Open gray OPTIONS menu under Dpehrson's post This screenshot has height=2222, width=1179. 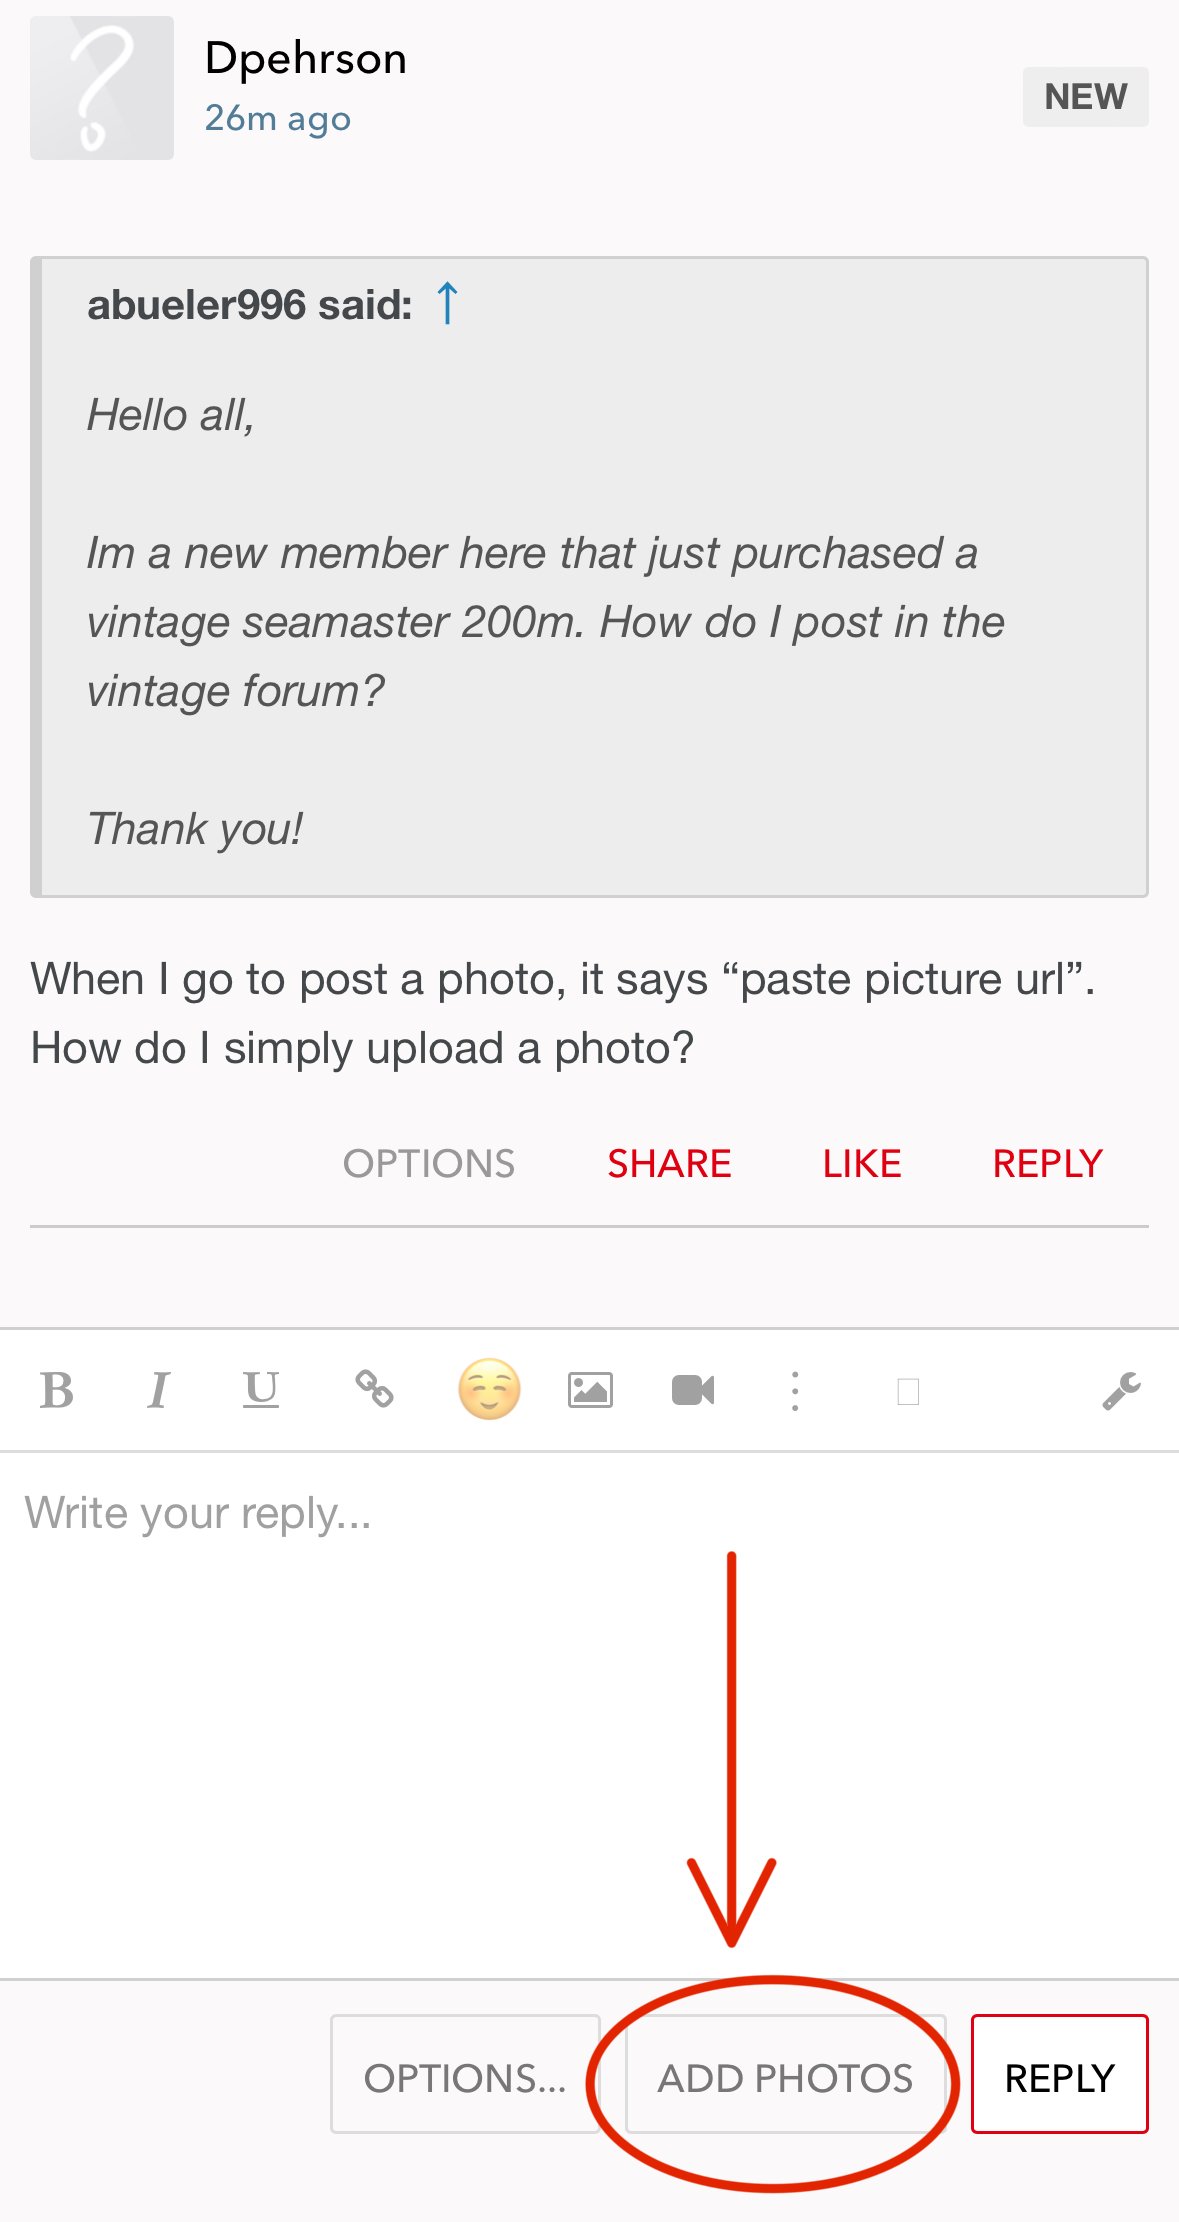coord(429,1164)
